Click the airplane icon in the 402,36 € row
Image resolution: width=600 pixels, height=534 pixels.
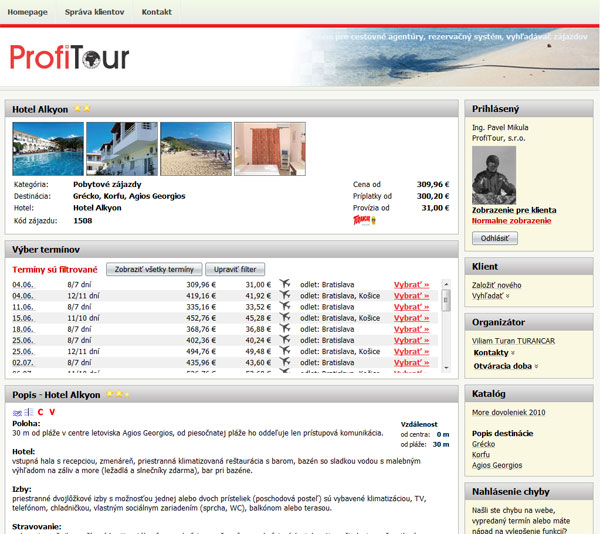click(285, 339)
